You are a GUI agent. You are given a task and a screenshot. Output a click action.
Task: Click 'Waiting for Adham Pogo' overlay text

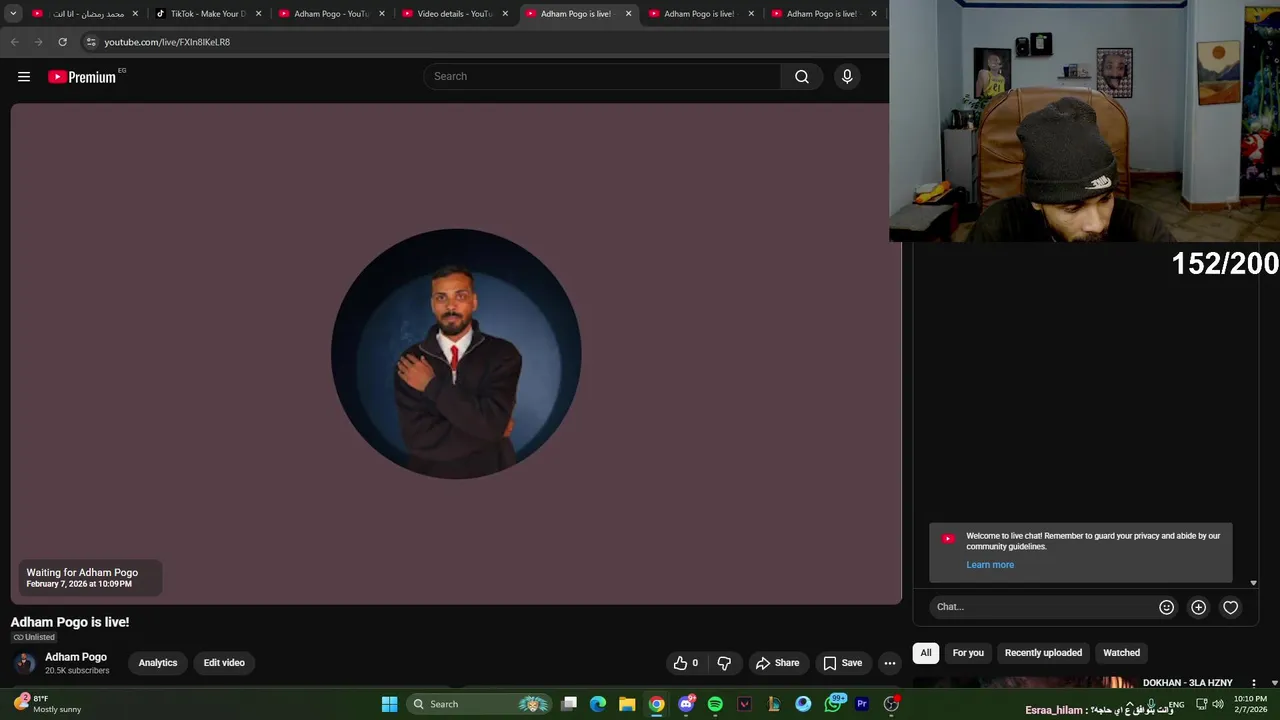(82, 573)
